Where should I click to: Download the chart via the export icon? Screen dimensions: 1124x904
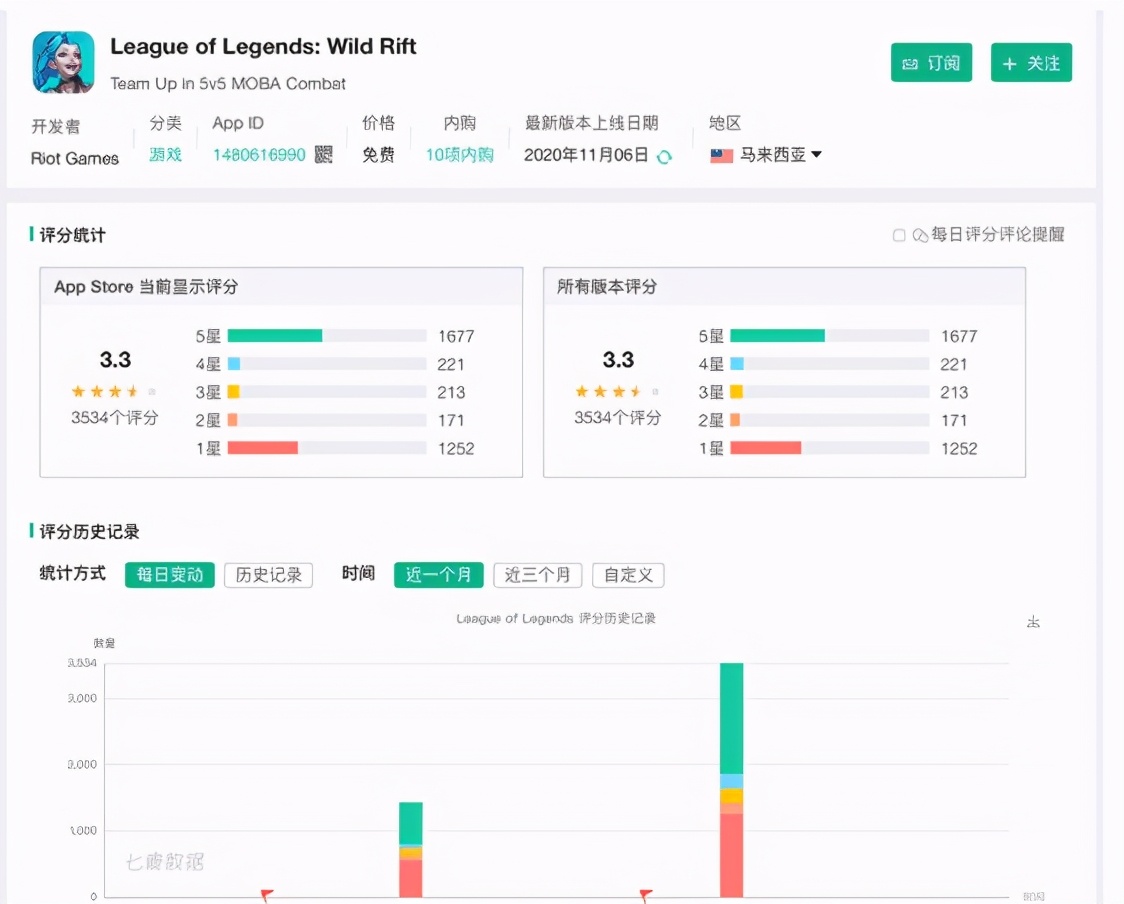[x=1033, y=622]
